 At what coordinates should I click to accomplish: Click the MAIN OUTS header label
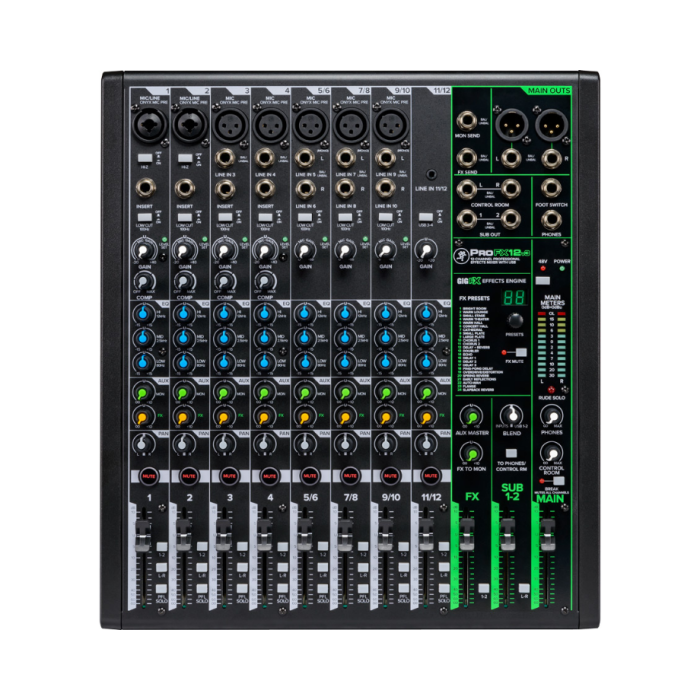[549, 91]
